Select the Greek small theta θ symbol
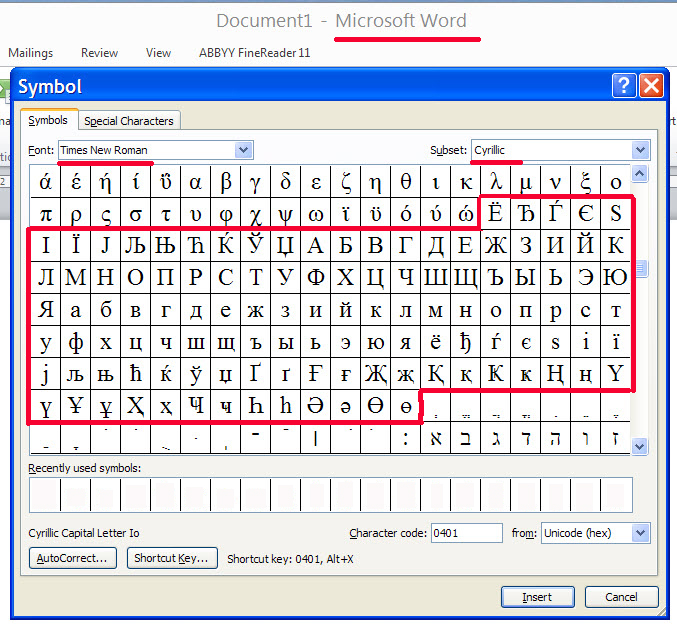 (405, 182)
